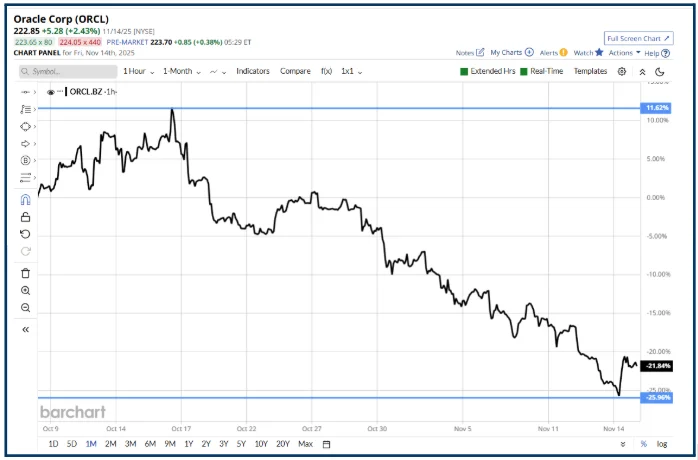The width and height of the screenshot is (698, 460).
Task: Open the measurement lines tool
Action: pos(25,178)
